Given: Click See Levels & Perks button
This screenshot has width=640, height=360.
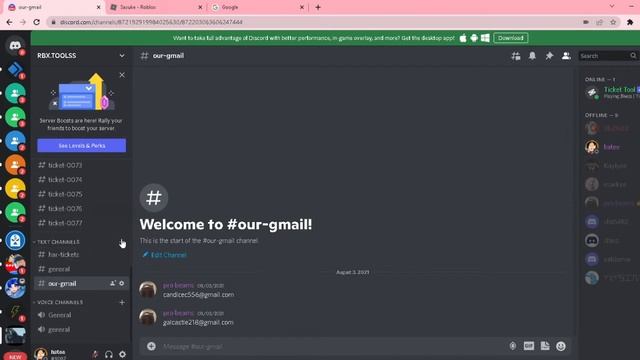Looking at the screenshot, I should point(82,146).
